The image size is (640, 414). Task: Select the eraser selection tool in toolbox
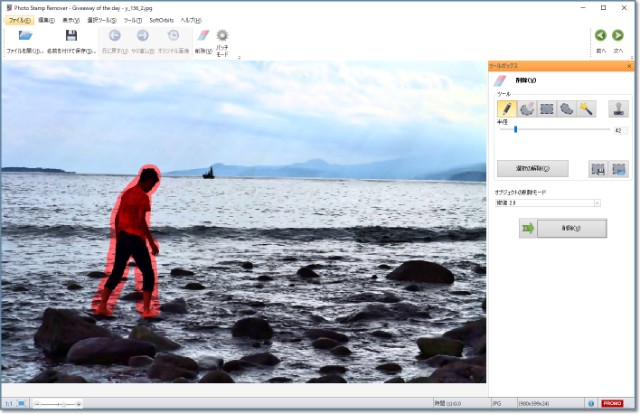(527, 109)
